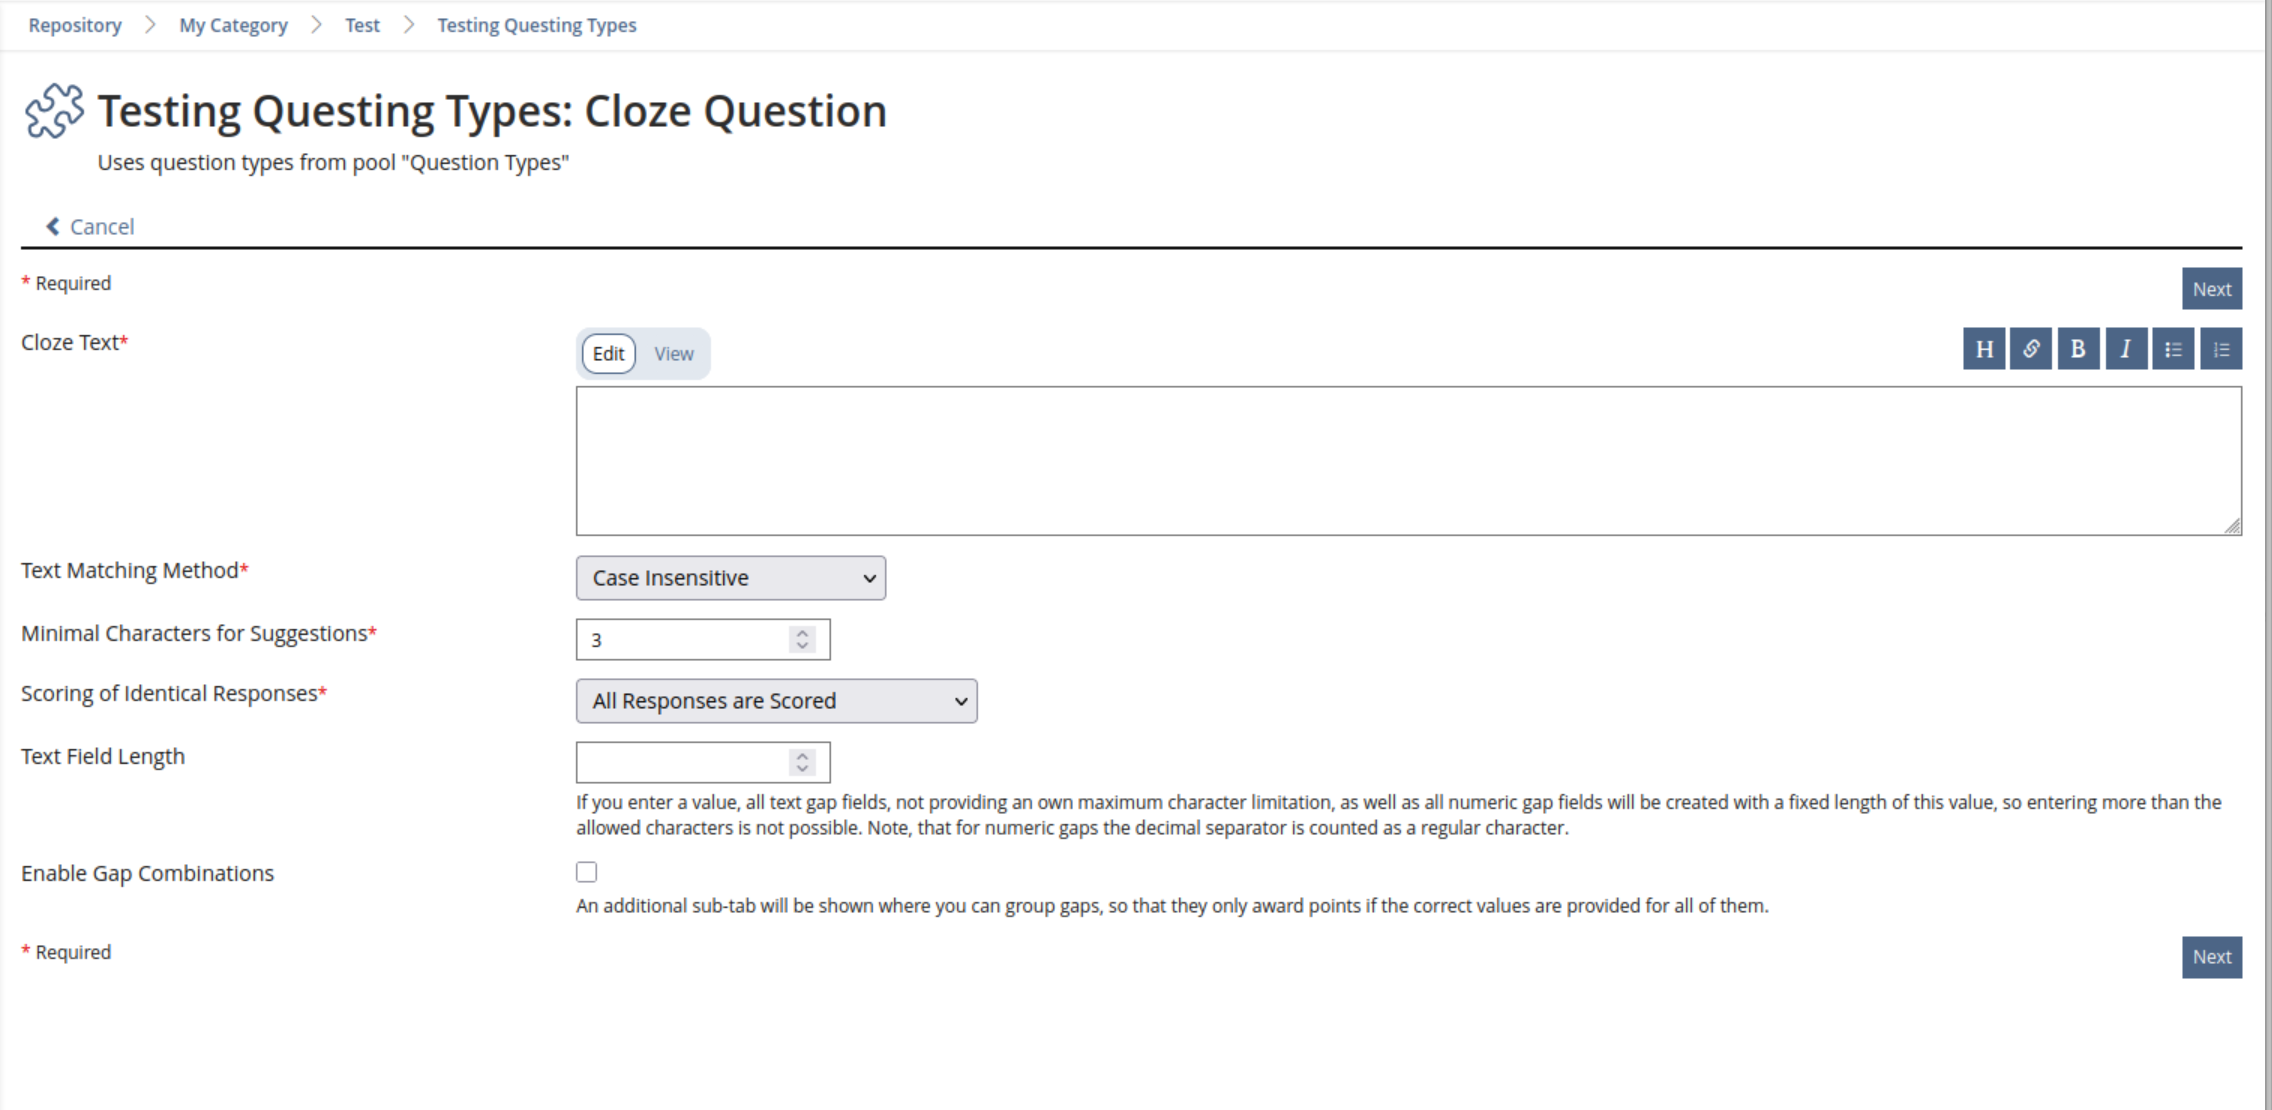Apply bold formatting in Cloze Text editor

coord(2078,349)
